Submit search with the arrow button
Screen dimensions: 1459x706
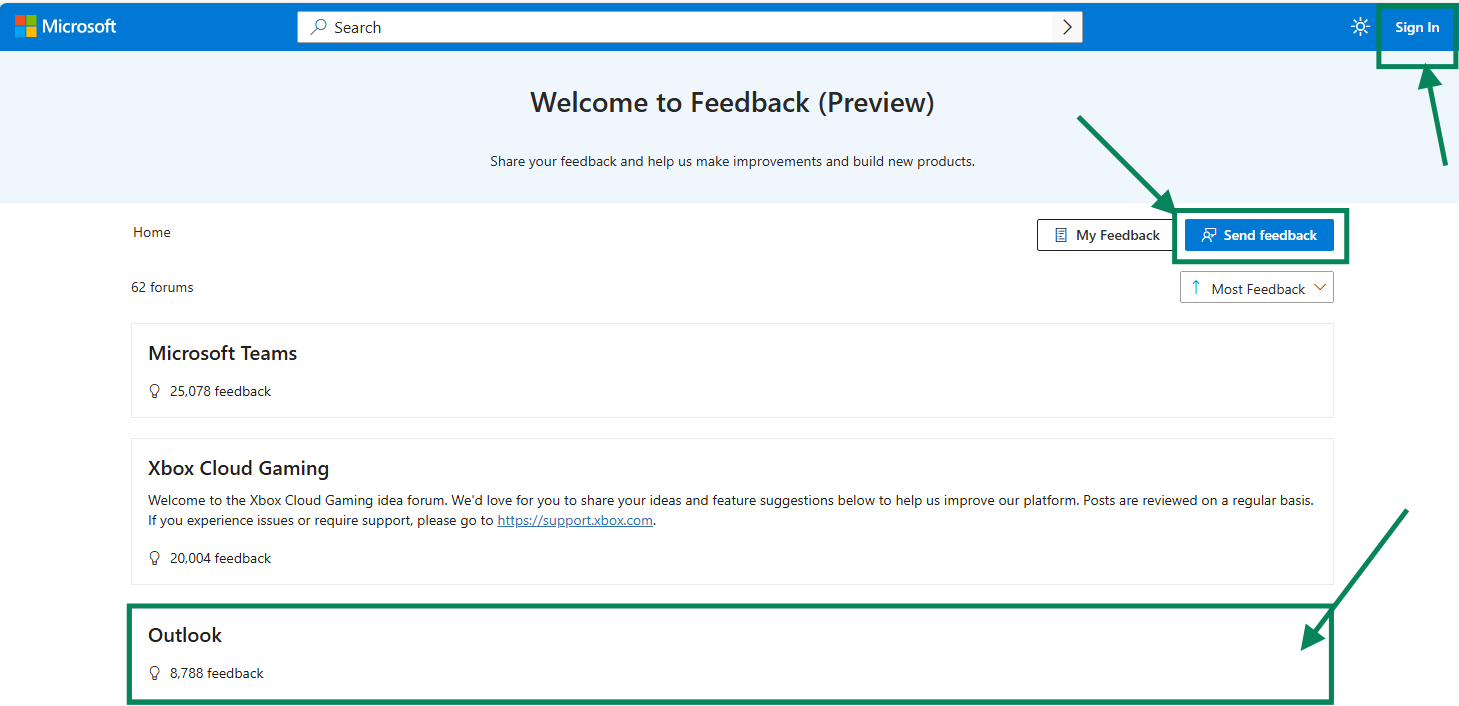(1067, 27)
